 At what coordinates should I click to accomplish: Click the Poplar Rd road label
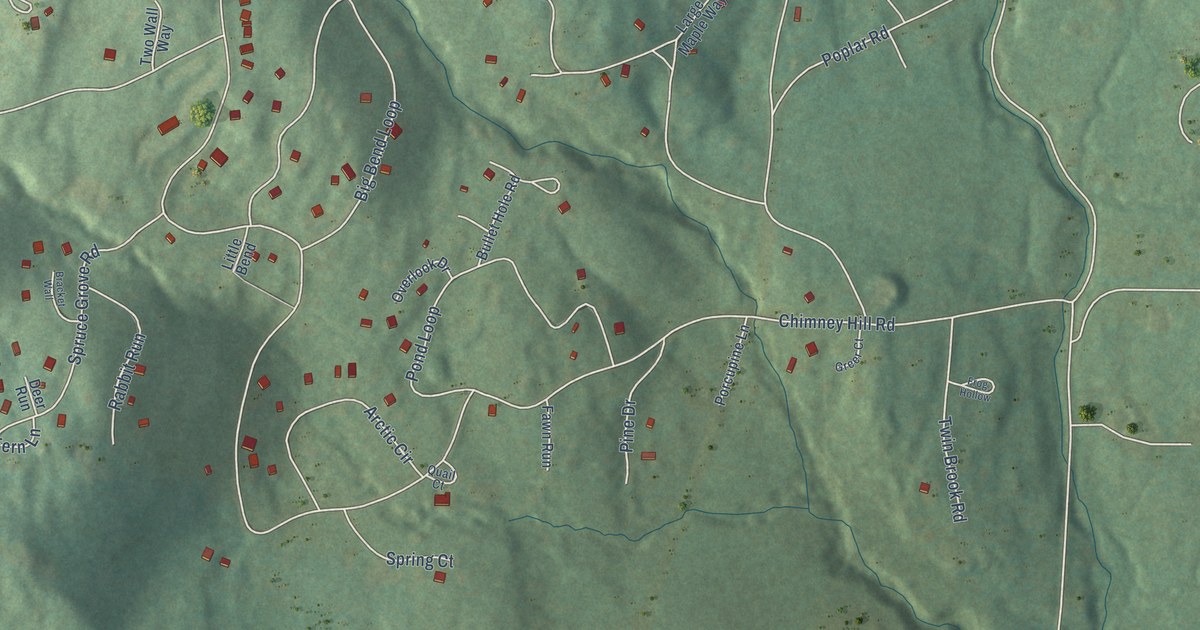tap(855, 47)
